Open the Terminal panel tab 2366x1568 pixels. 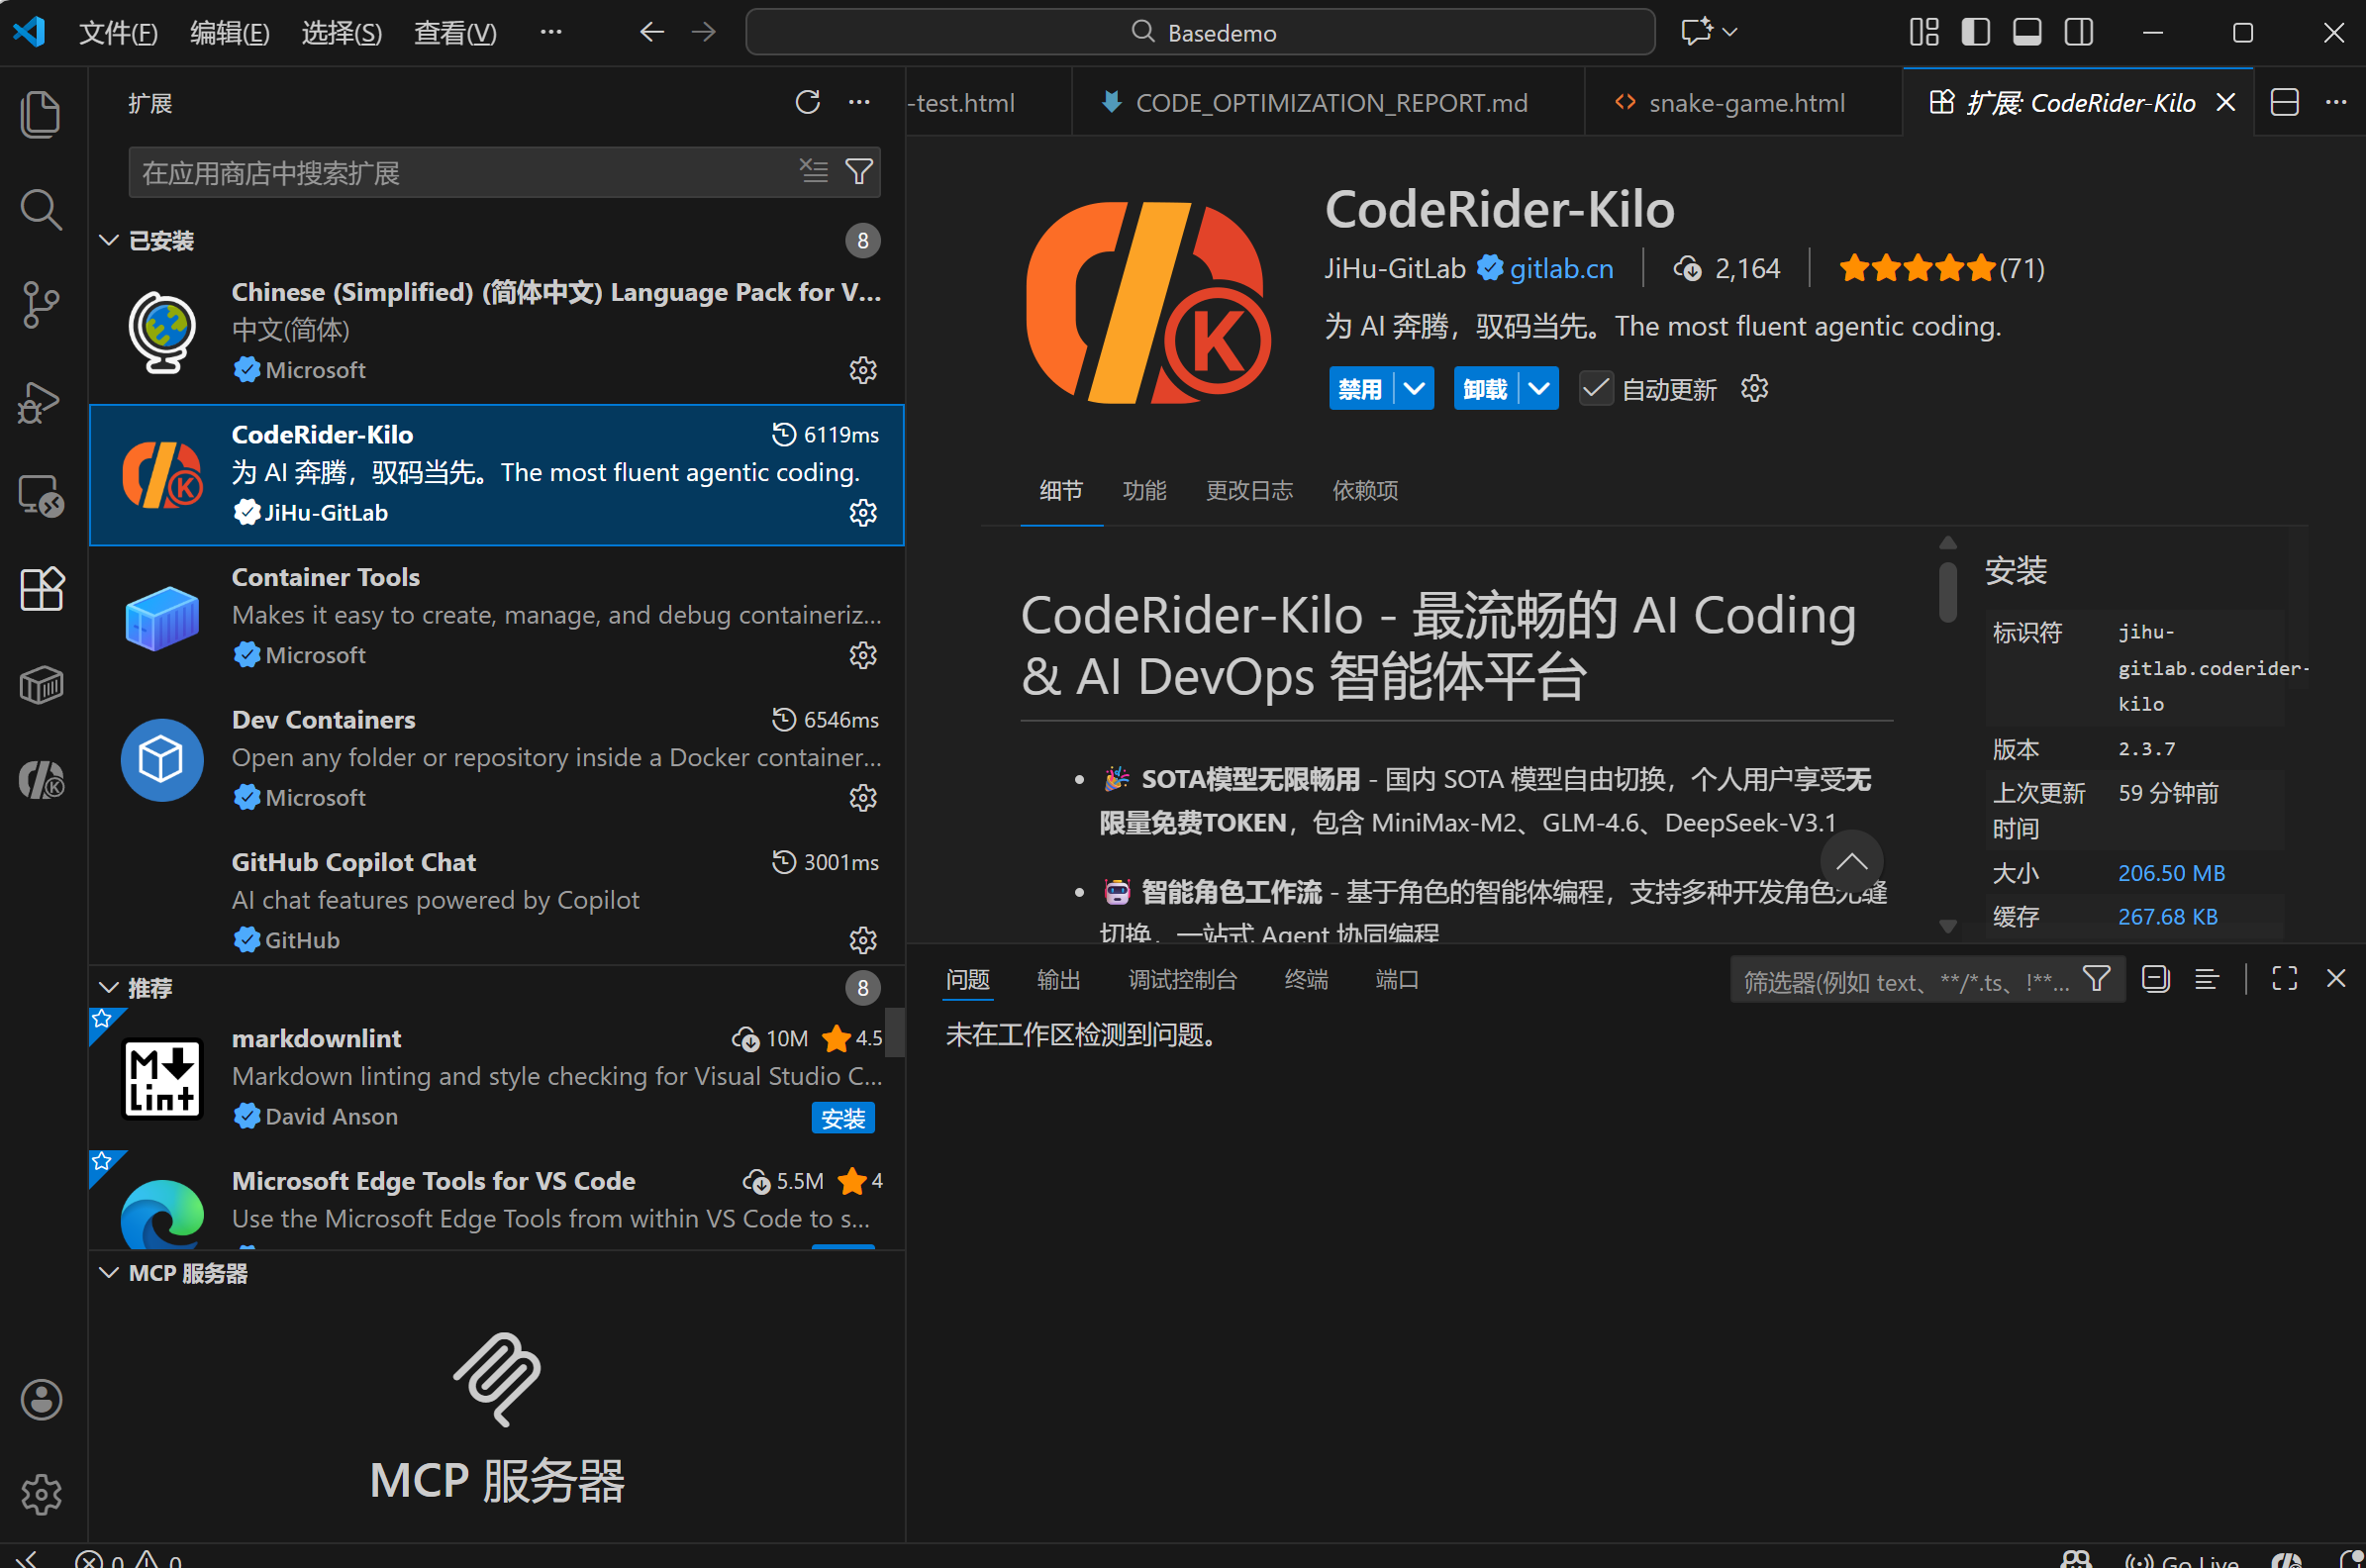[1305, 979]
